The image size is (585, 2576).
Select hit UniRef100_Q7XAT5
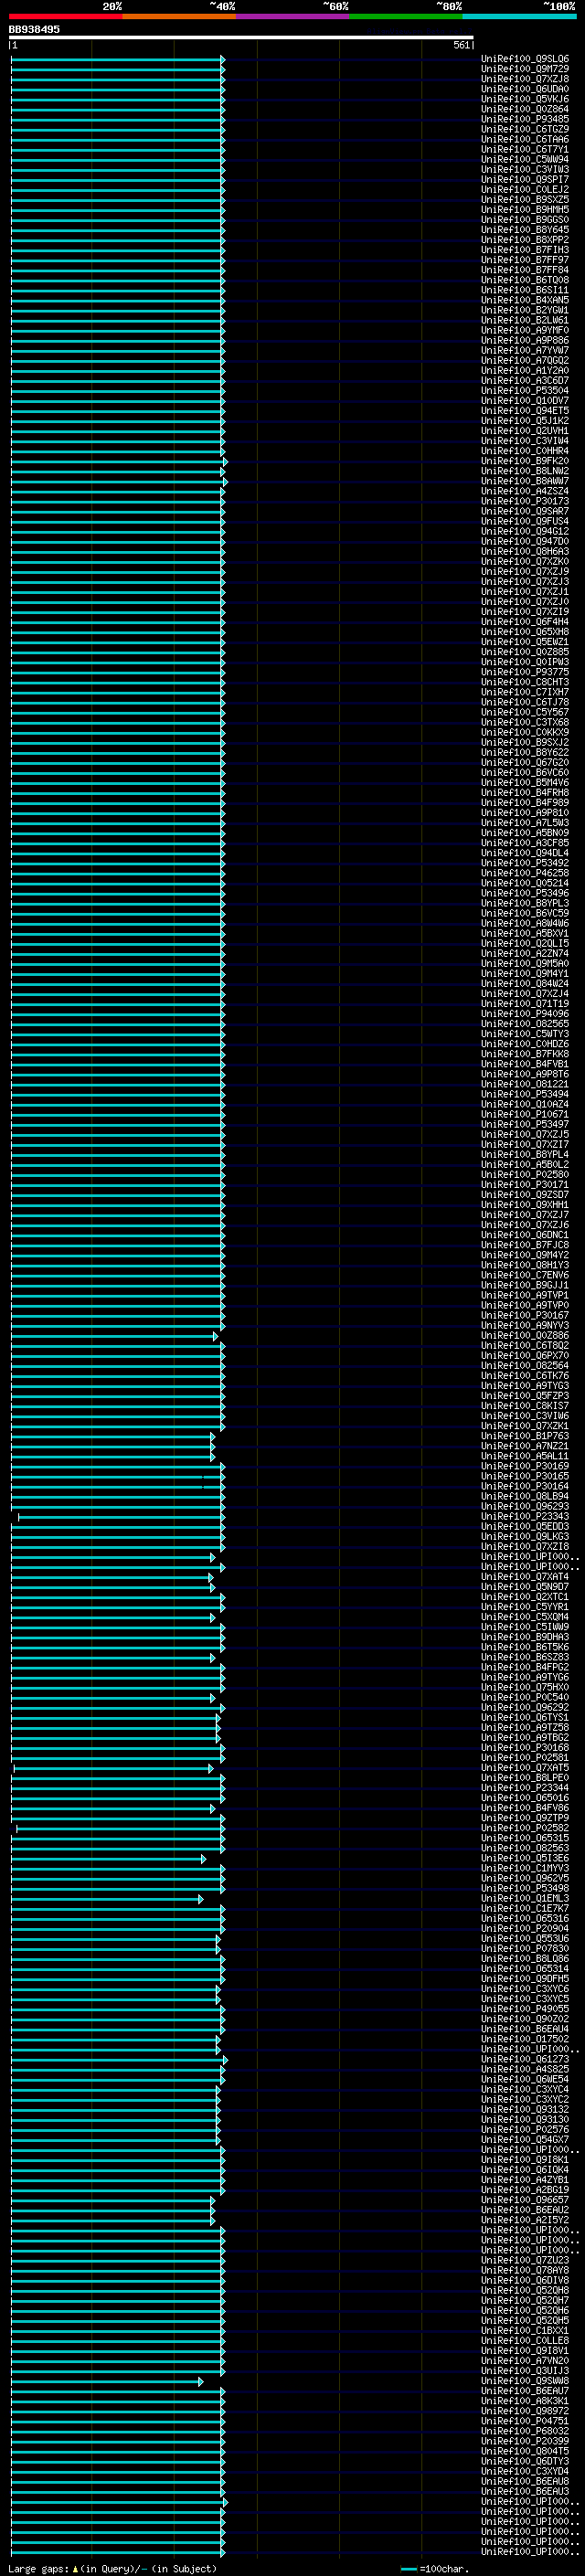tap(525, 1767)
